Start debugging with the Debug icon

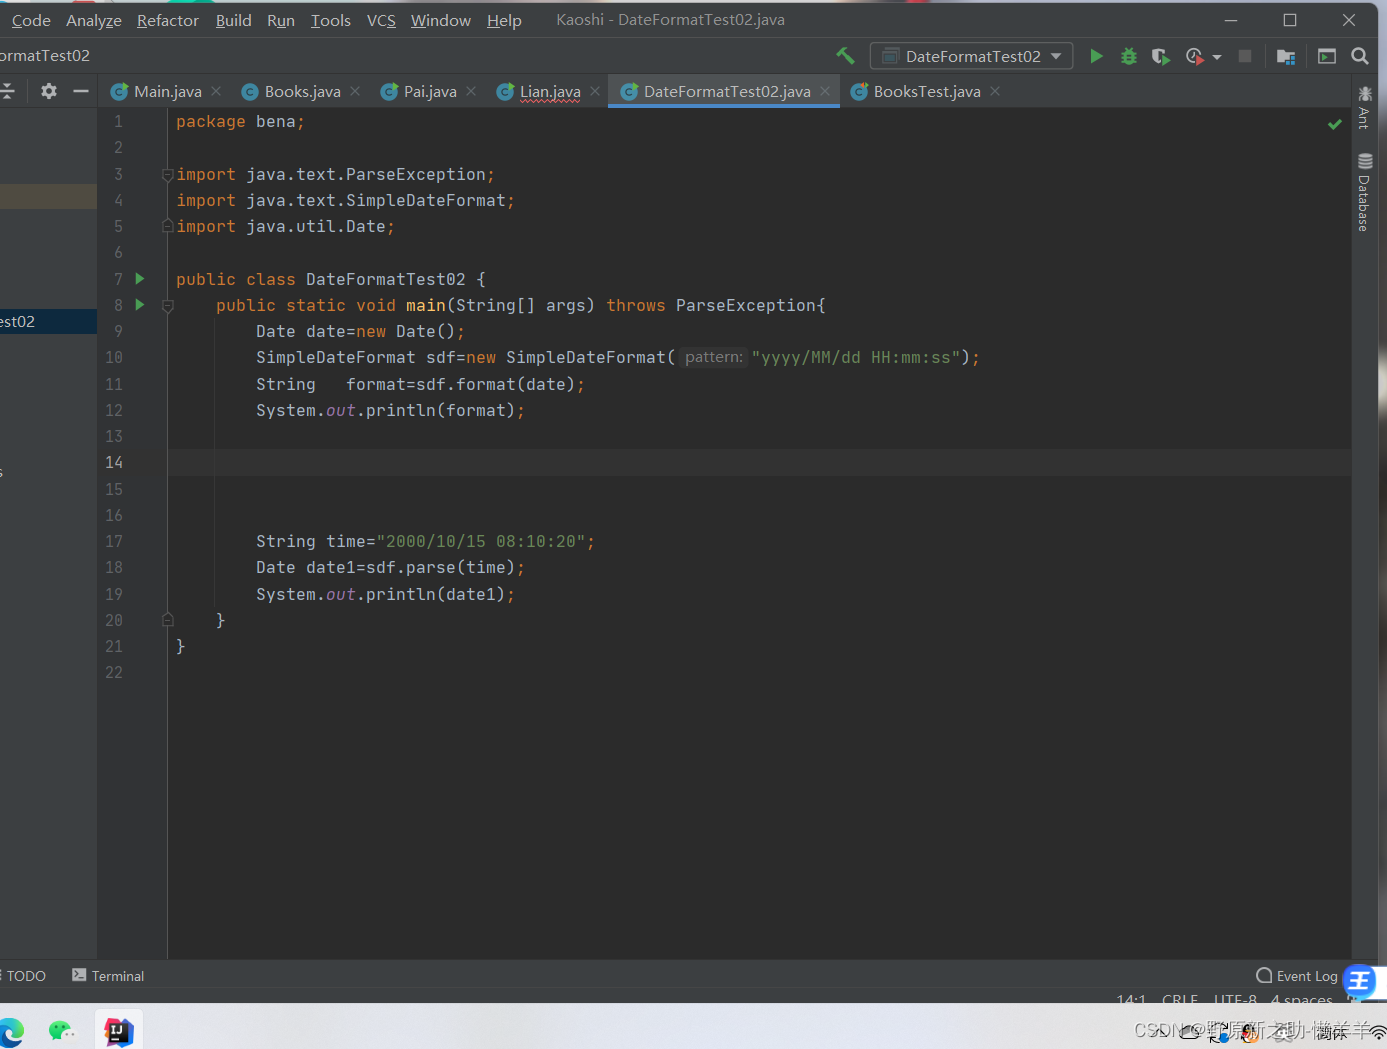(1128, 56)
